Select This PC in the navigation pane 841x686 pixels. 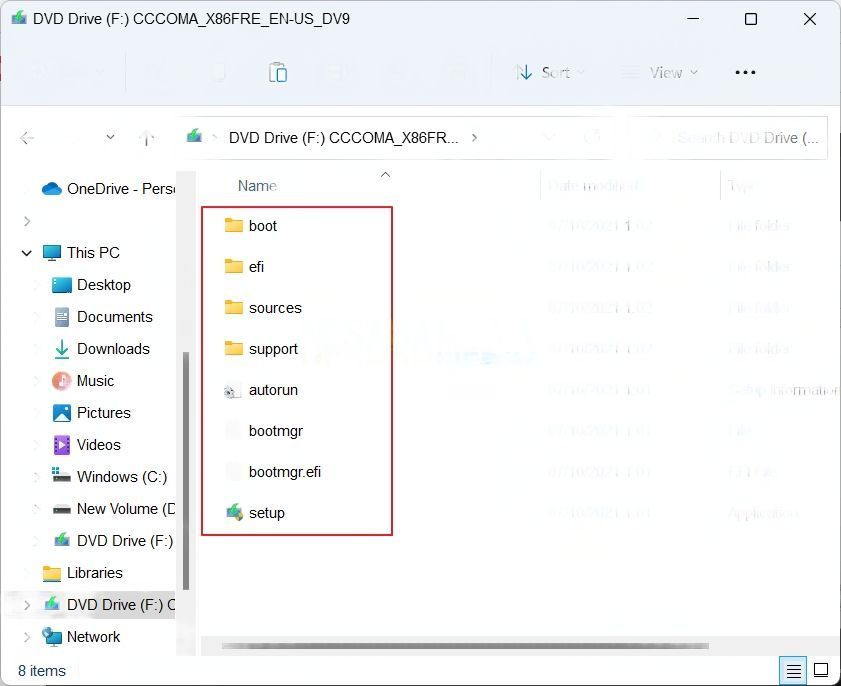(82, 253)
